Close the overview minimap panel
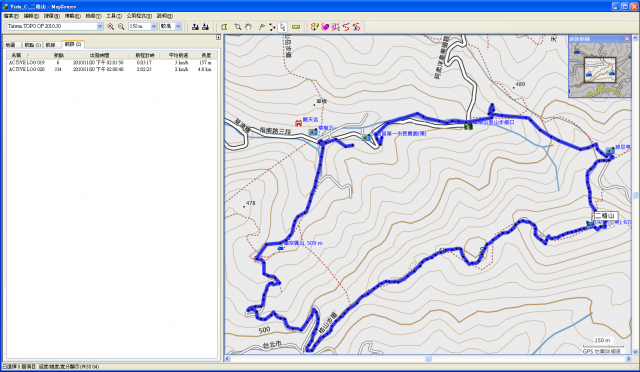The height and width of the screenshot is (372, 640). coord(627,39)
